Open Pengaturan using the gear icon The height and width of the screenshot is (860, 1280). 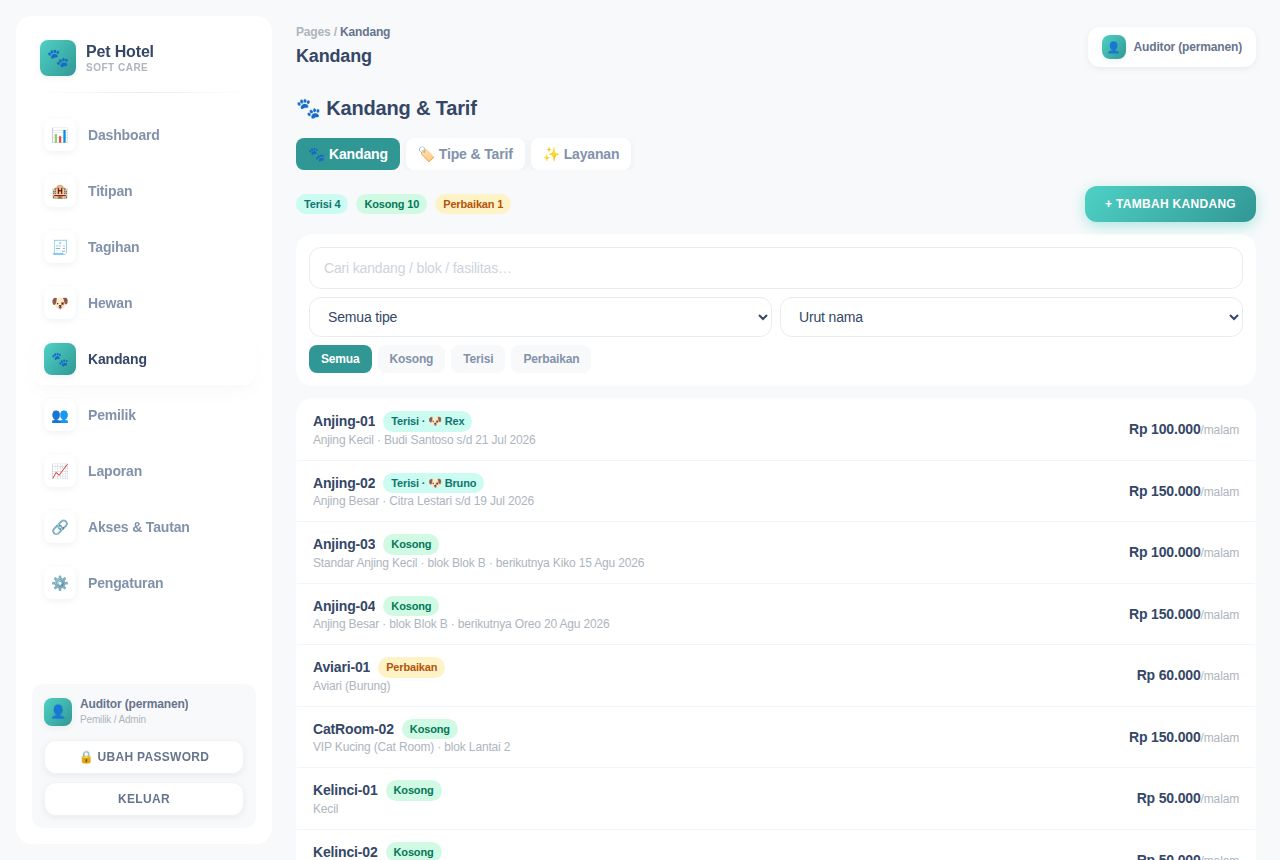click(x=60, y=583)
